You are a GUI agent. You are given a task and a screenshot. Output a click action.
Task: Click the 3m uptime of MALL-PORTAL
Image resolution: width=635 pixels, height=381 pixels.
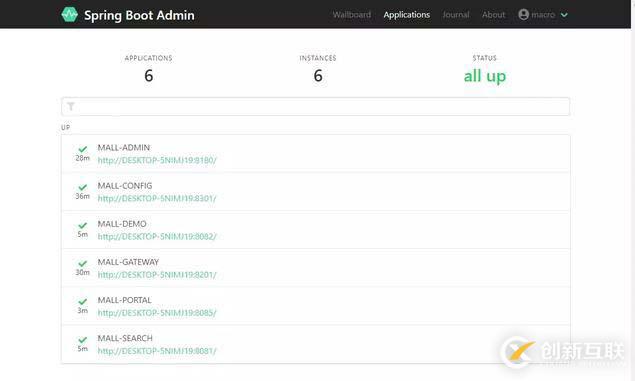coord(83,311)
